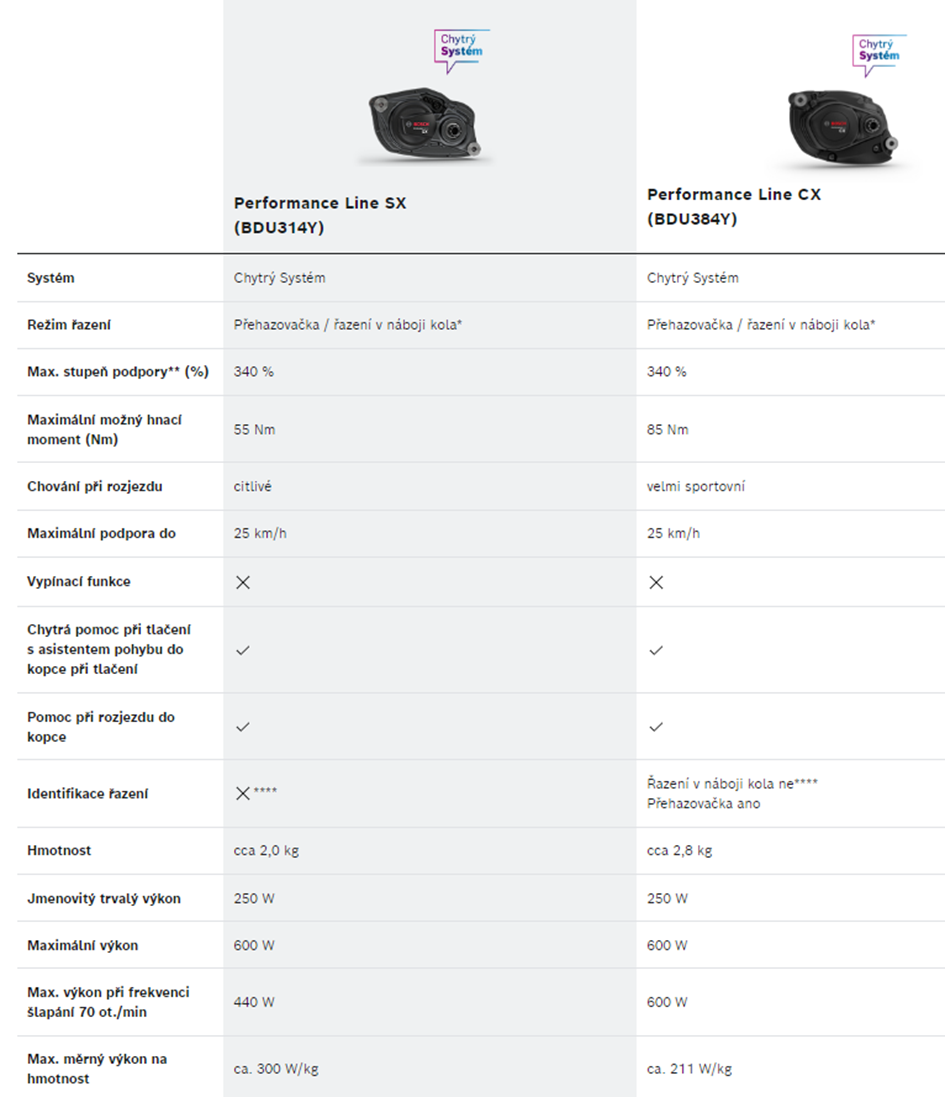Click the X icon for SX Vypínací funkce

(x=243, y=582)
